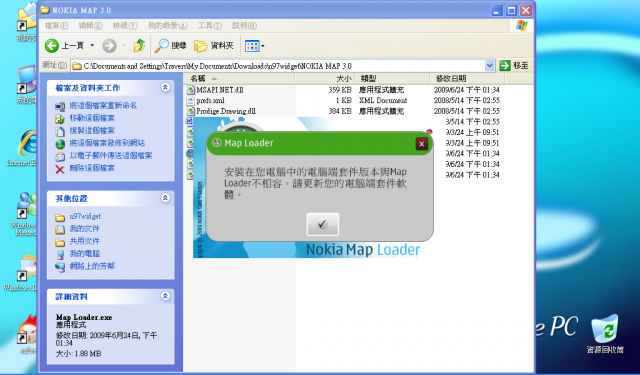This screenshot has height=375, width=640.
Task: Open the Search (搜尋) toolbar button
Action: point(171,45)
